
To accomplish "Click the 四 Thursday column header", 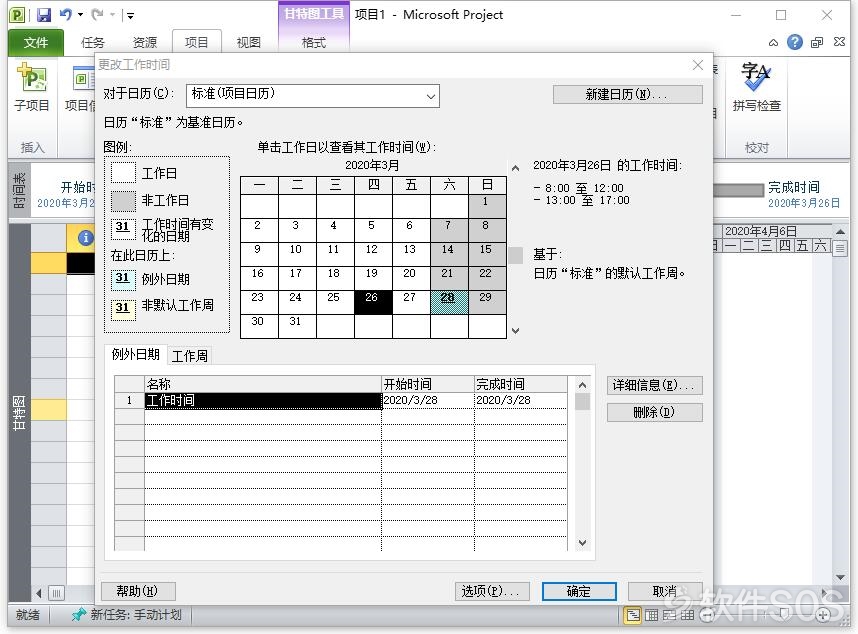I will pyautogui.click(x=373, y=185).
